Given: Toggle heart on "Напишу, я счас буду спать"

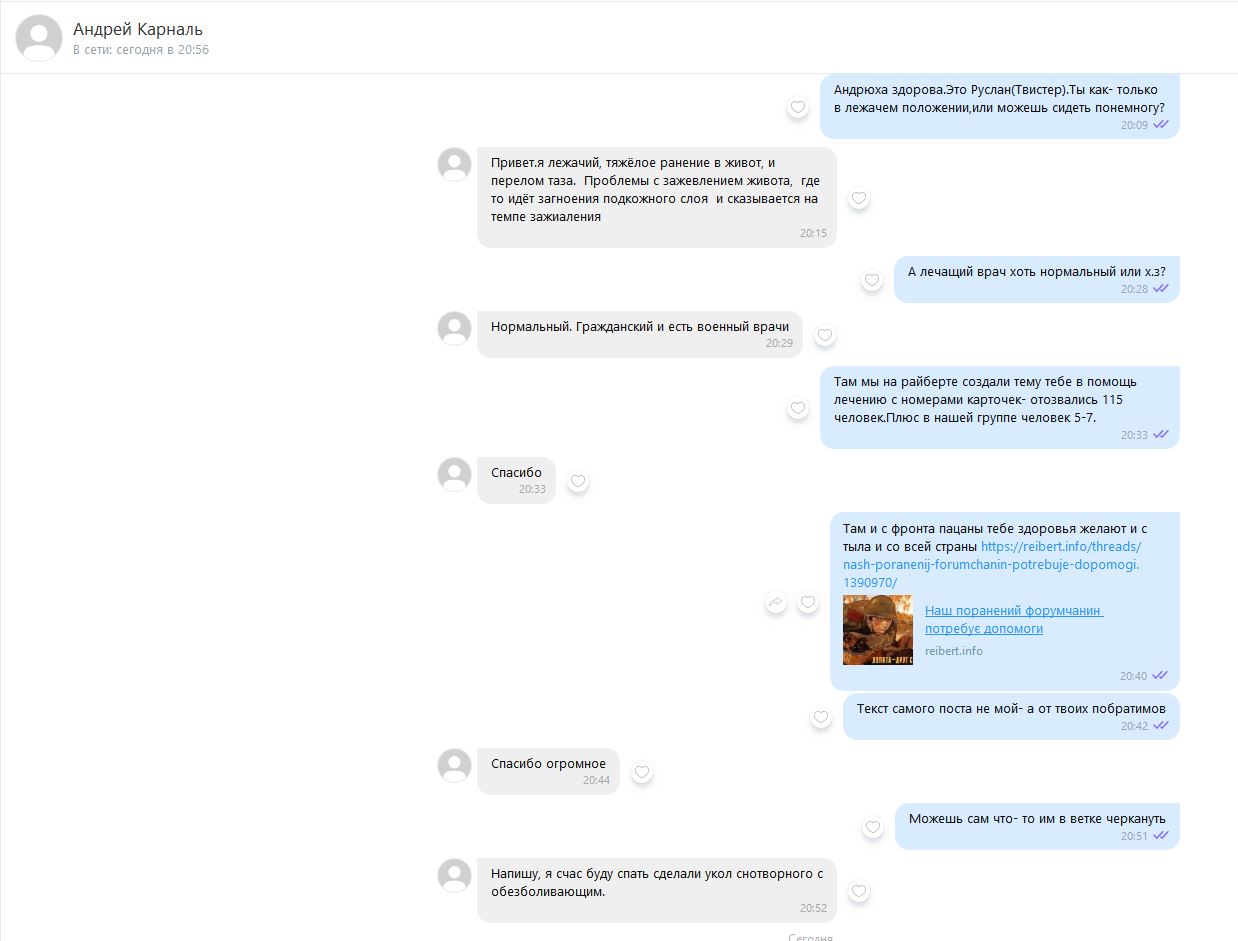Looking at the screenshot, I should [859, 891].
